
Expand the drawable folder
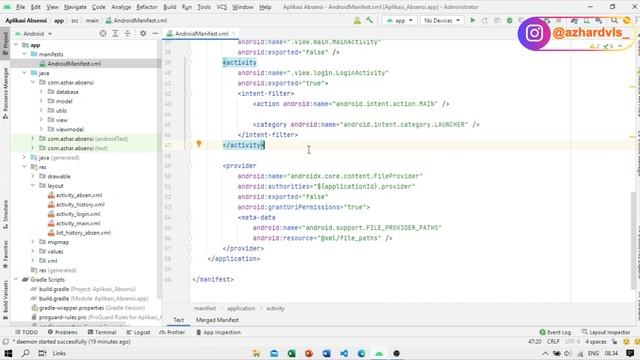pos(33,176)
